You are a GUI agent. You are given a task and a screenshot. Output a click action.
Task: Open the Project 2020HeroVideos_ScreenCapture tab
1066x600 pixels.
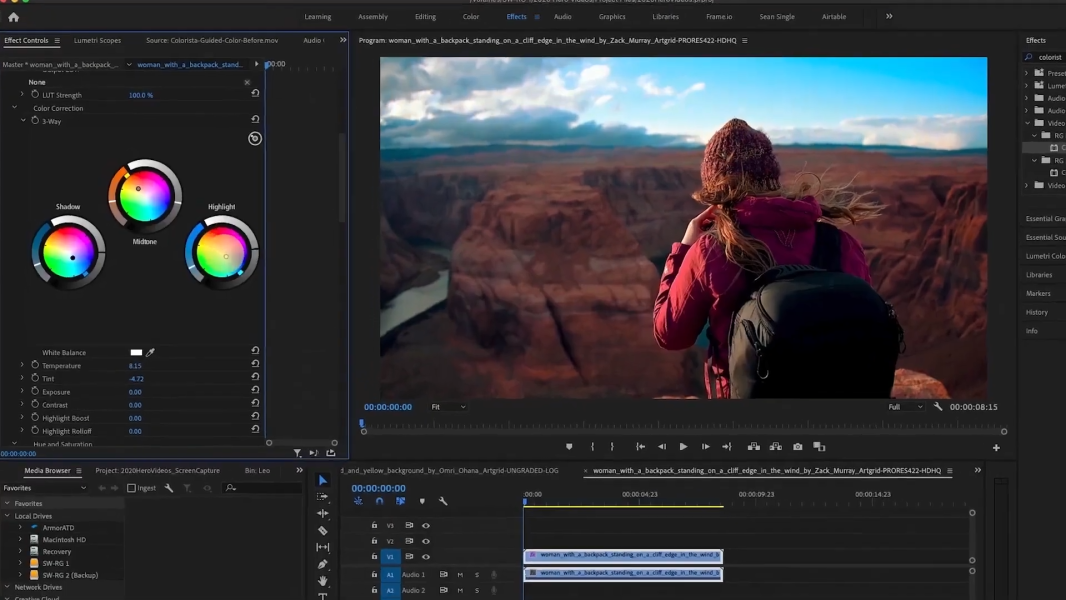(157, 470)
